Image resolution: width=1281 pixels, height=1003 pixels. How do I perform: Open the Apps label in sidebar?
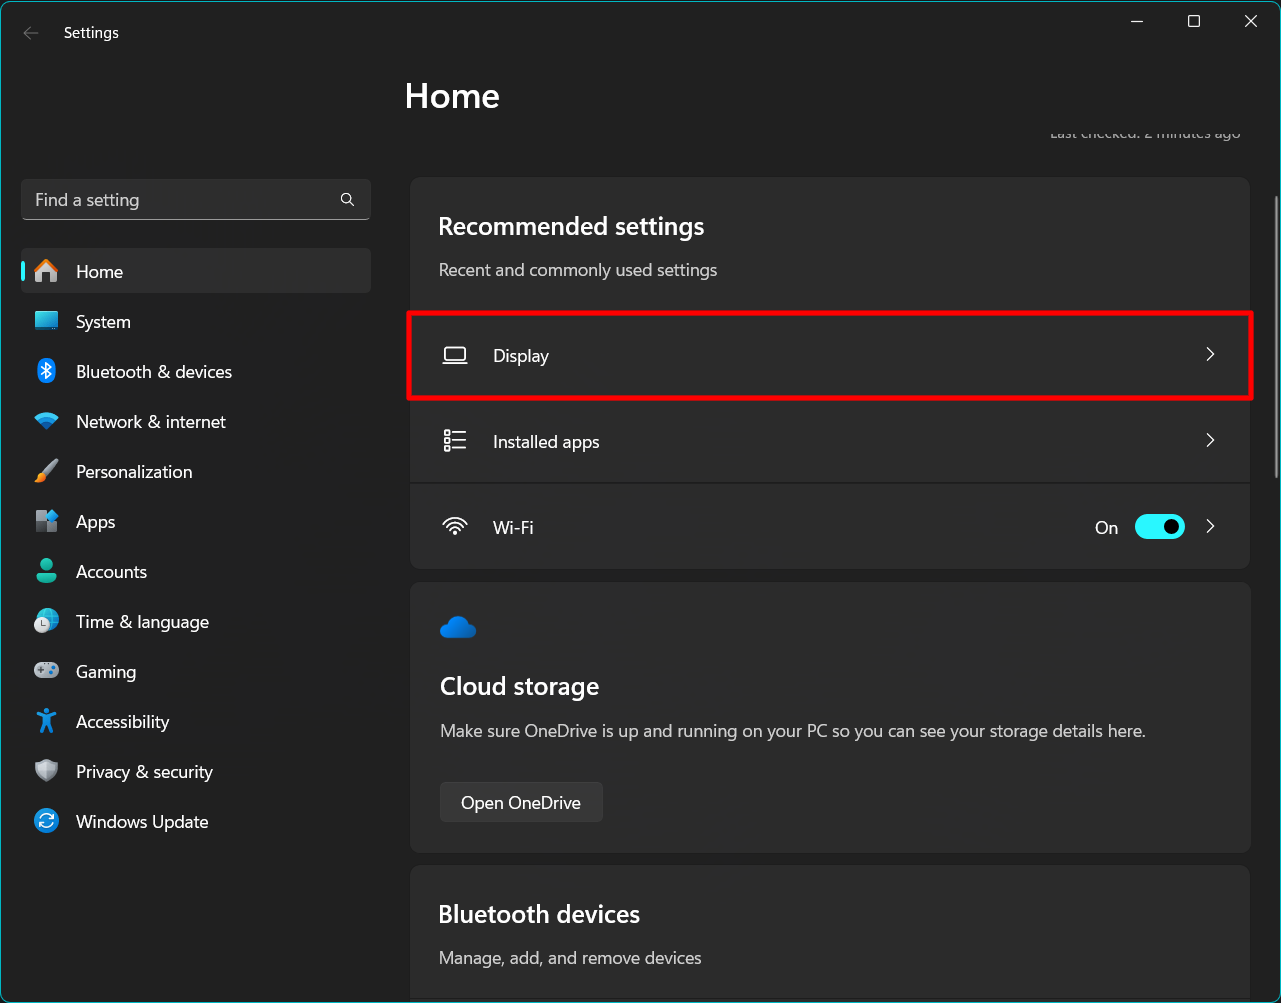click(95, 522)
